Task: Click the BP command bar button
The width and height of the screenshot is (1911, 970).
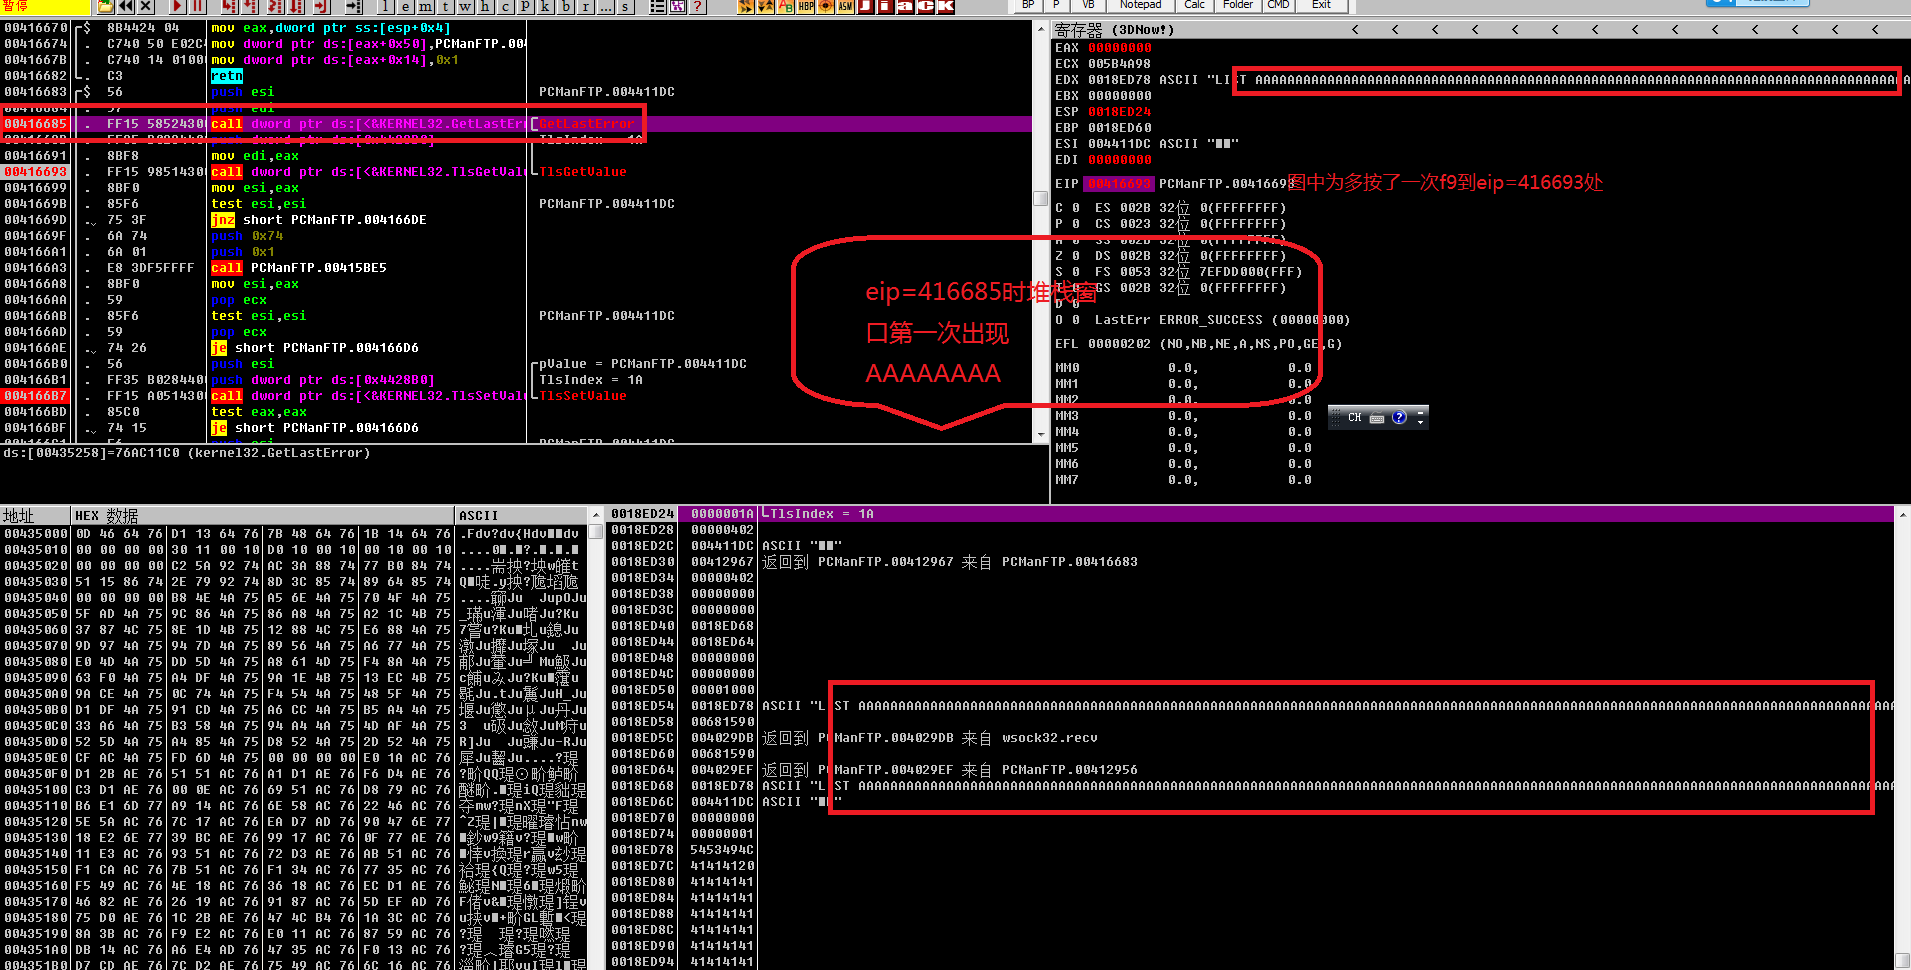Action: click(1028, 5)
